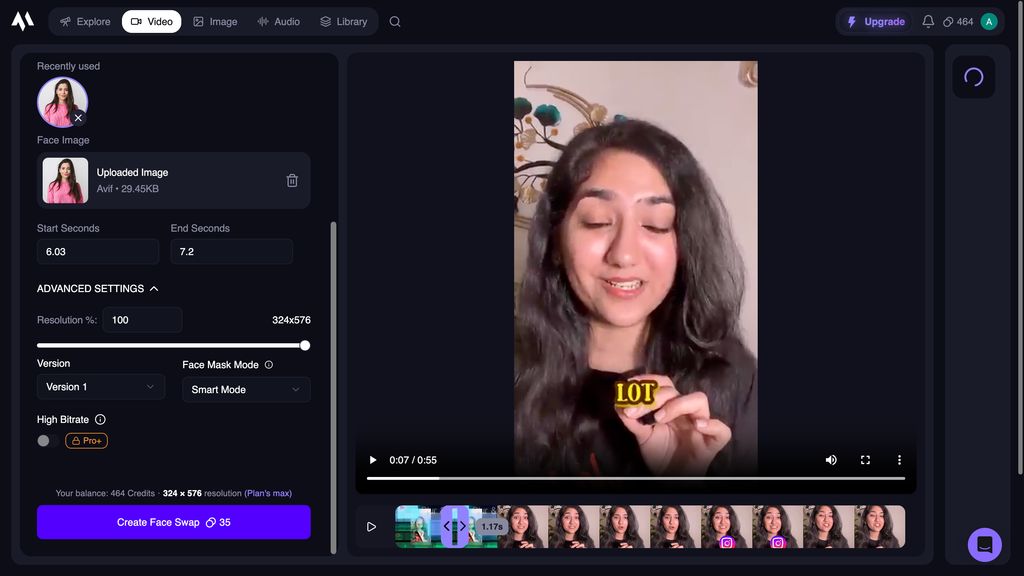The image size is (1024, 576).
Task: Remove the recently used face image
Action: coord(78,117)
